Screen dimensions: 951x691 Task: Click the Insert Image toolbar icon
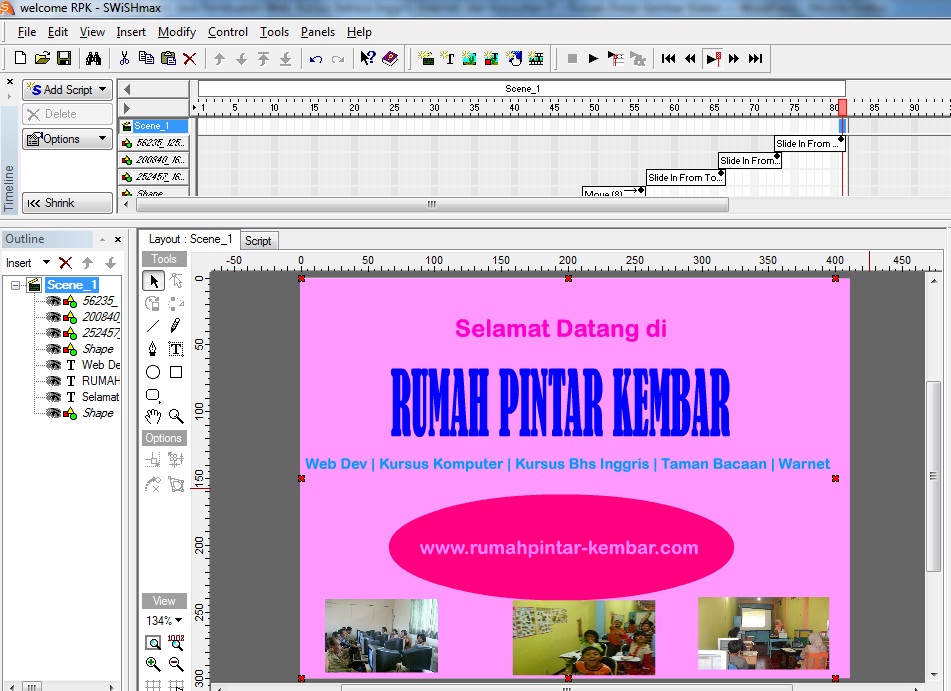pyautogui.click(x=469, y=58)
